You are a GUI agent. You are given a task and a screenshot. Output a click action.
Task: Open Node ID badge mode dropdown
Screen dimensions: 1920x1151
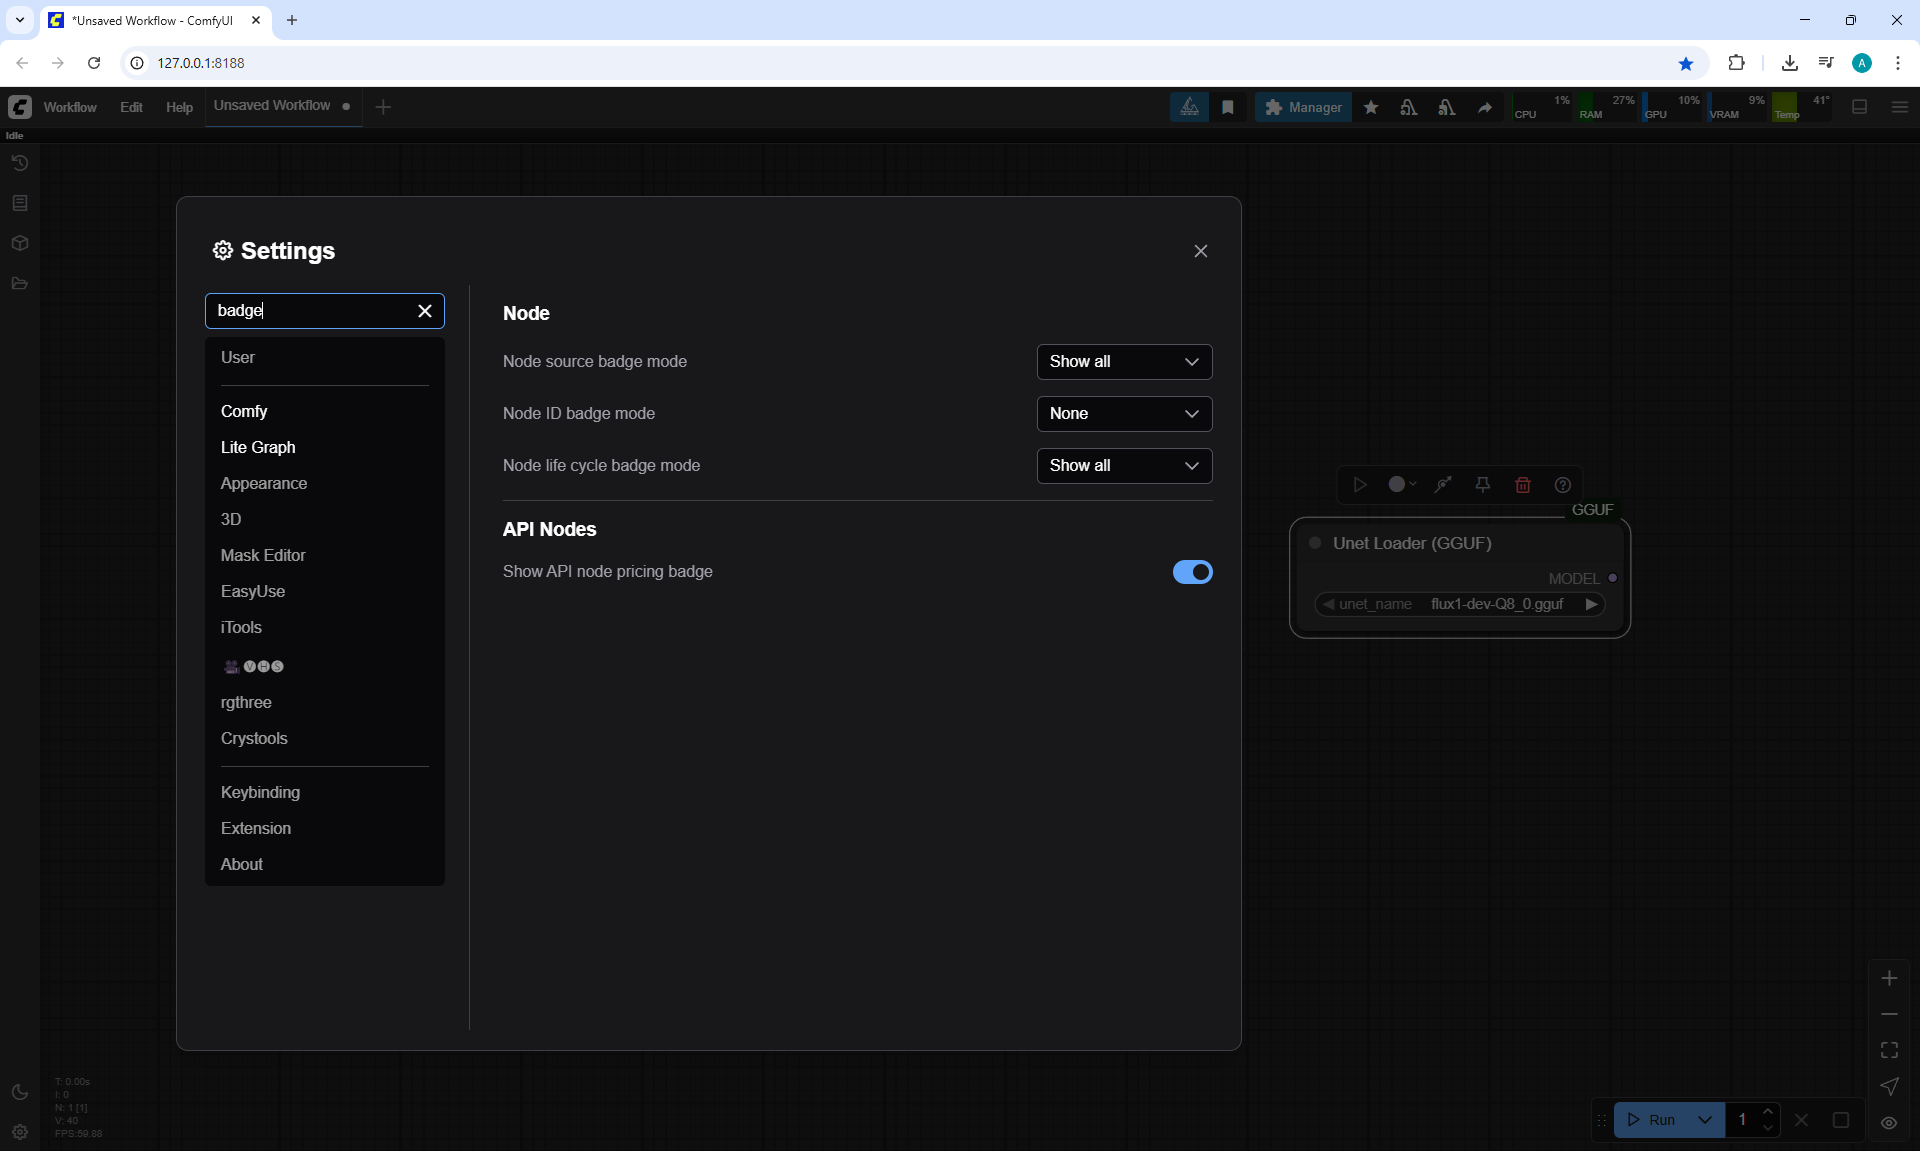tap(1124, 414)
